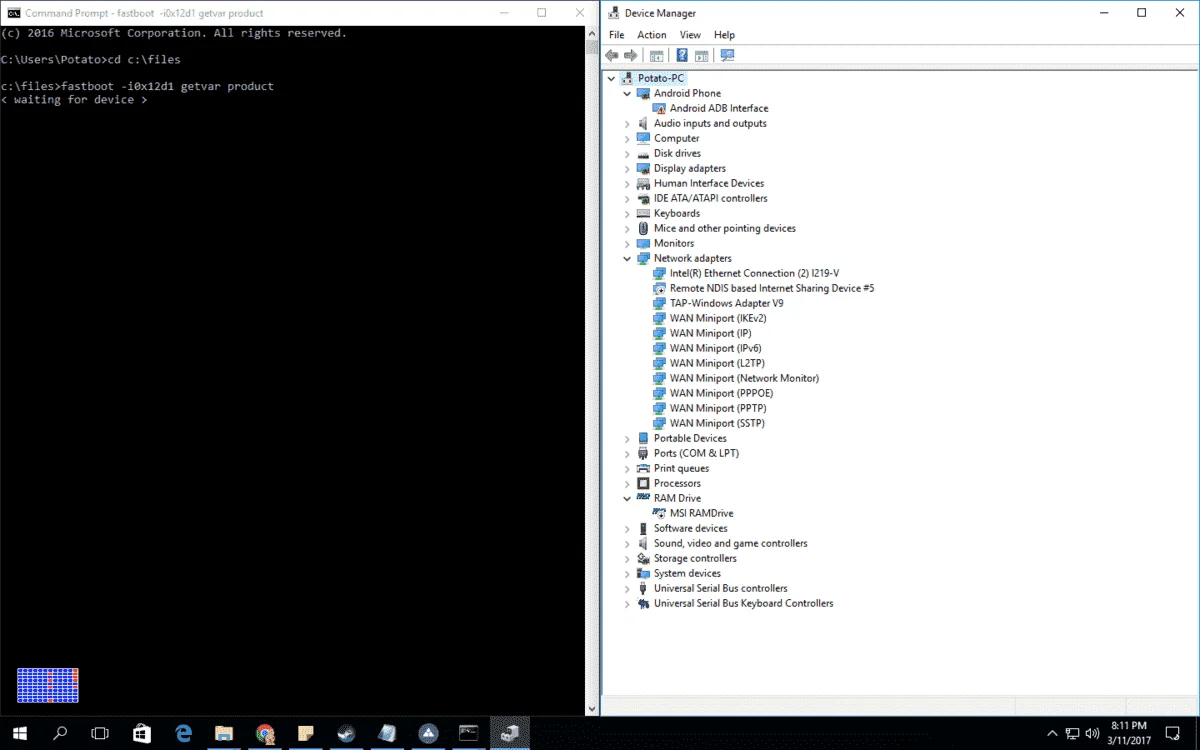Click the show/hide action pane toolbar icon
This screenshot has height=750, width=1200.
click(x=702, y=56)
